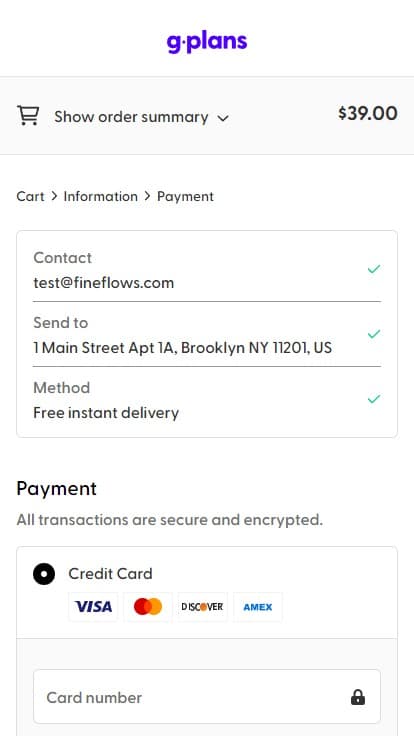Open the Information breadcrumb step
414x736 pixels.
click(101, 196)
